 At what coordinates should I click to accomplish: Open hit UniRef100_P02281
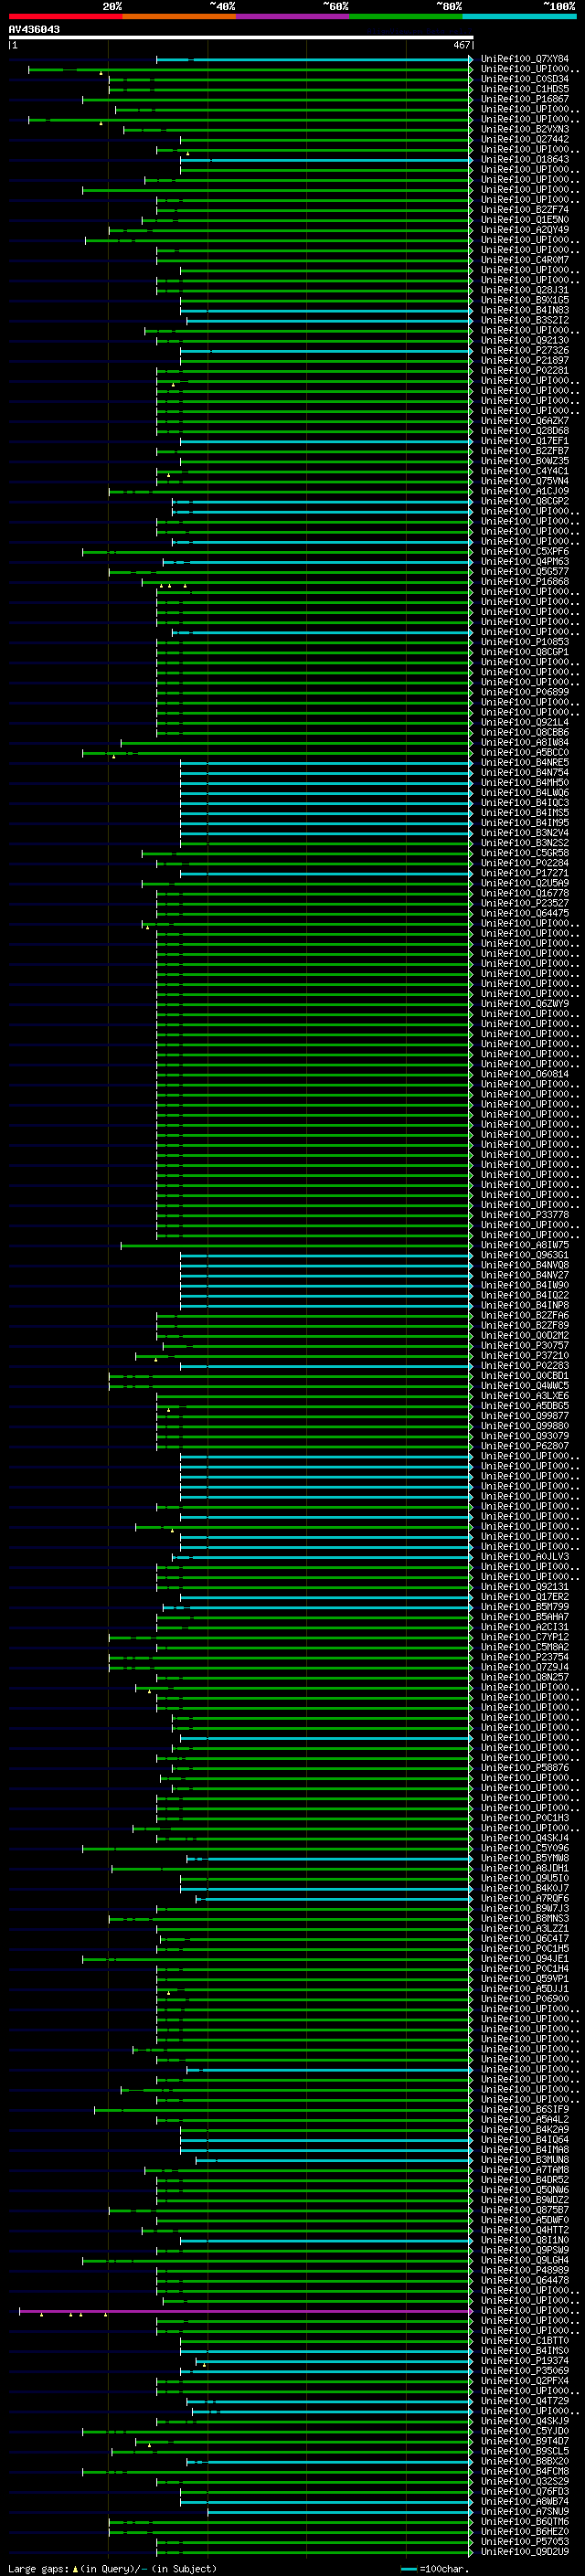click(x=524, y=371)
